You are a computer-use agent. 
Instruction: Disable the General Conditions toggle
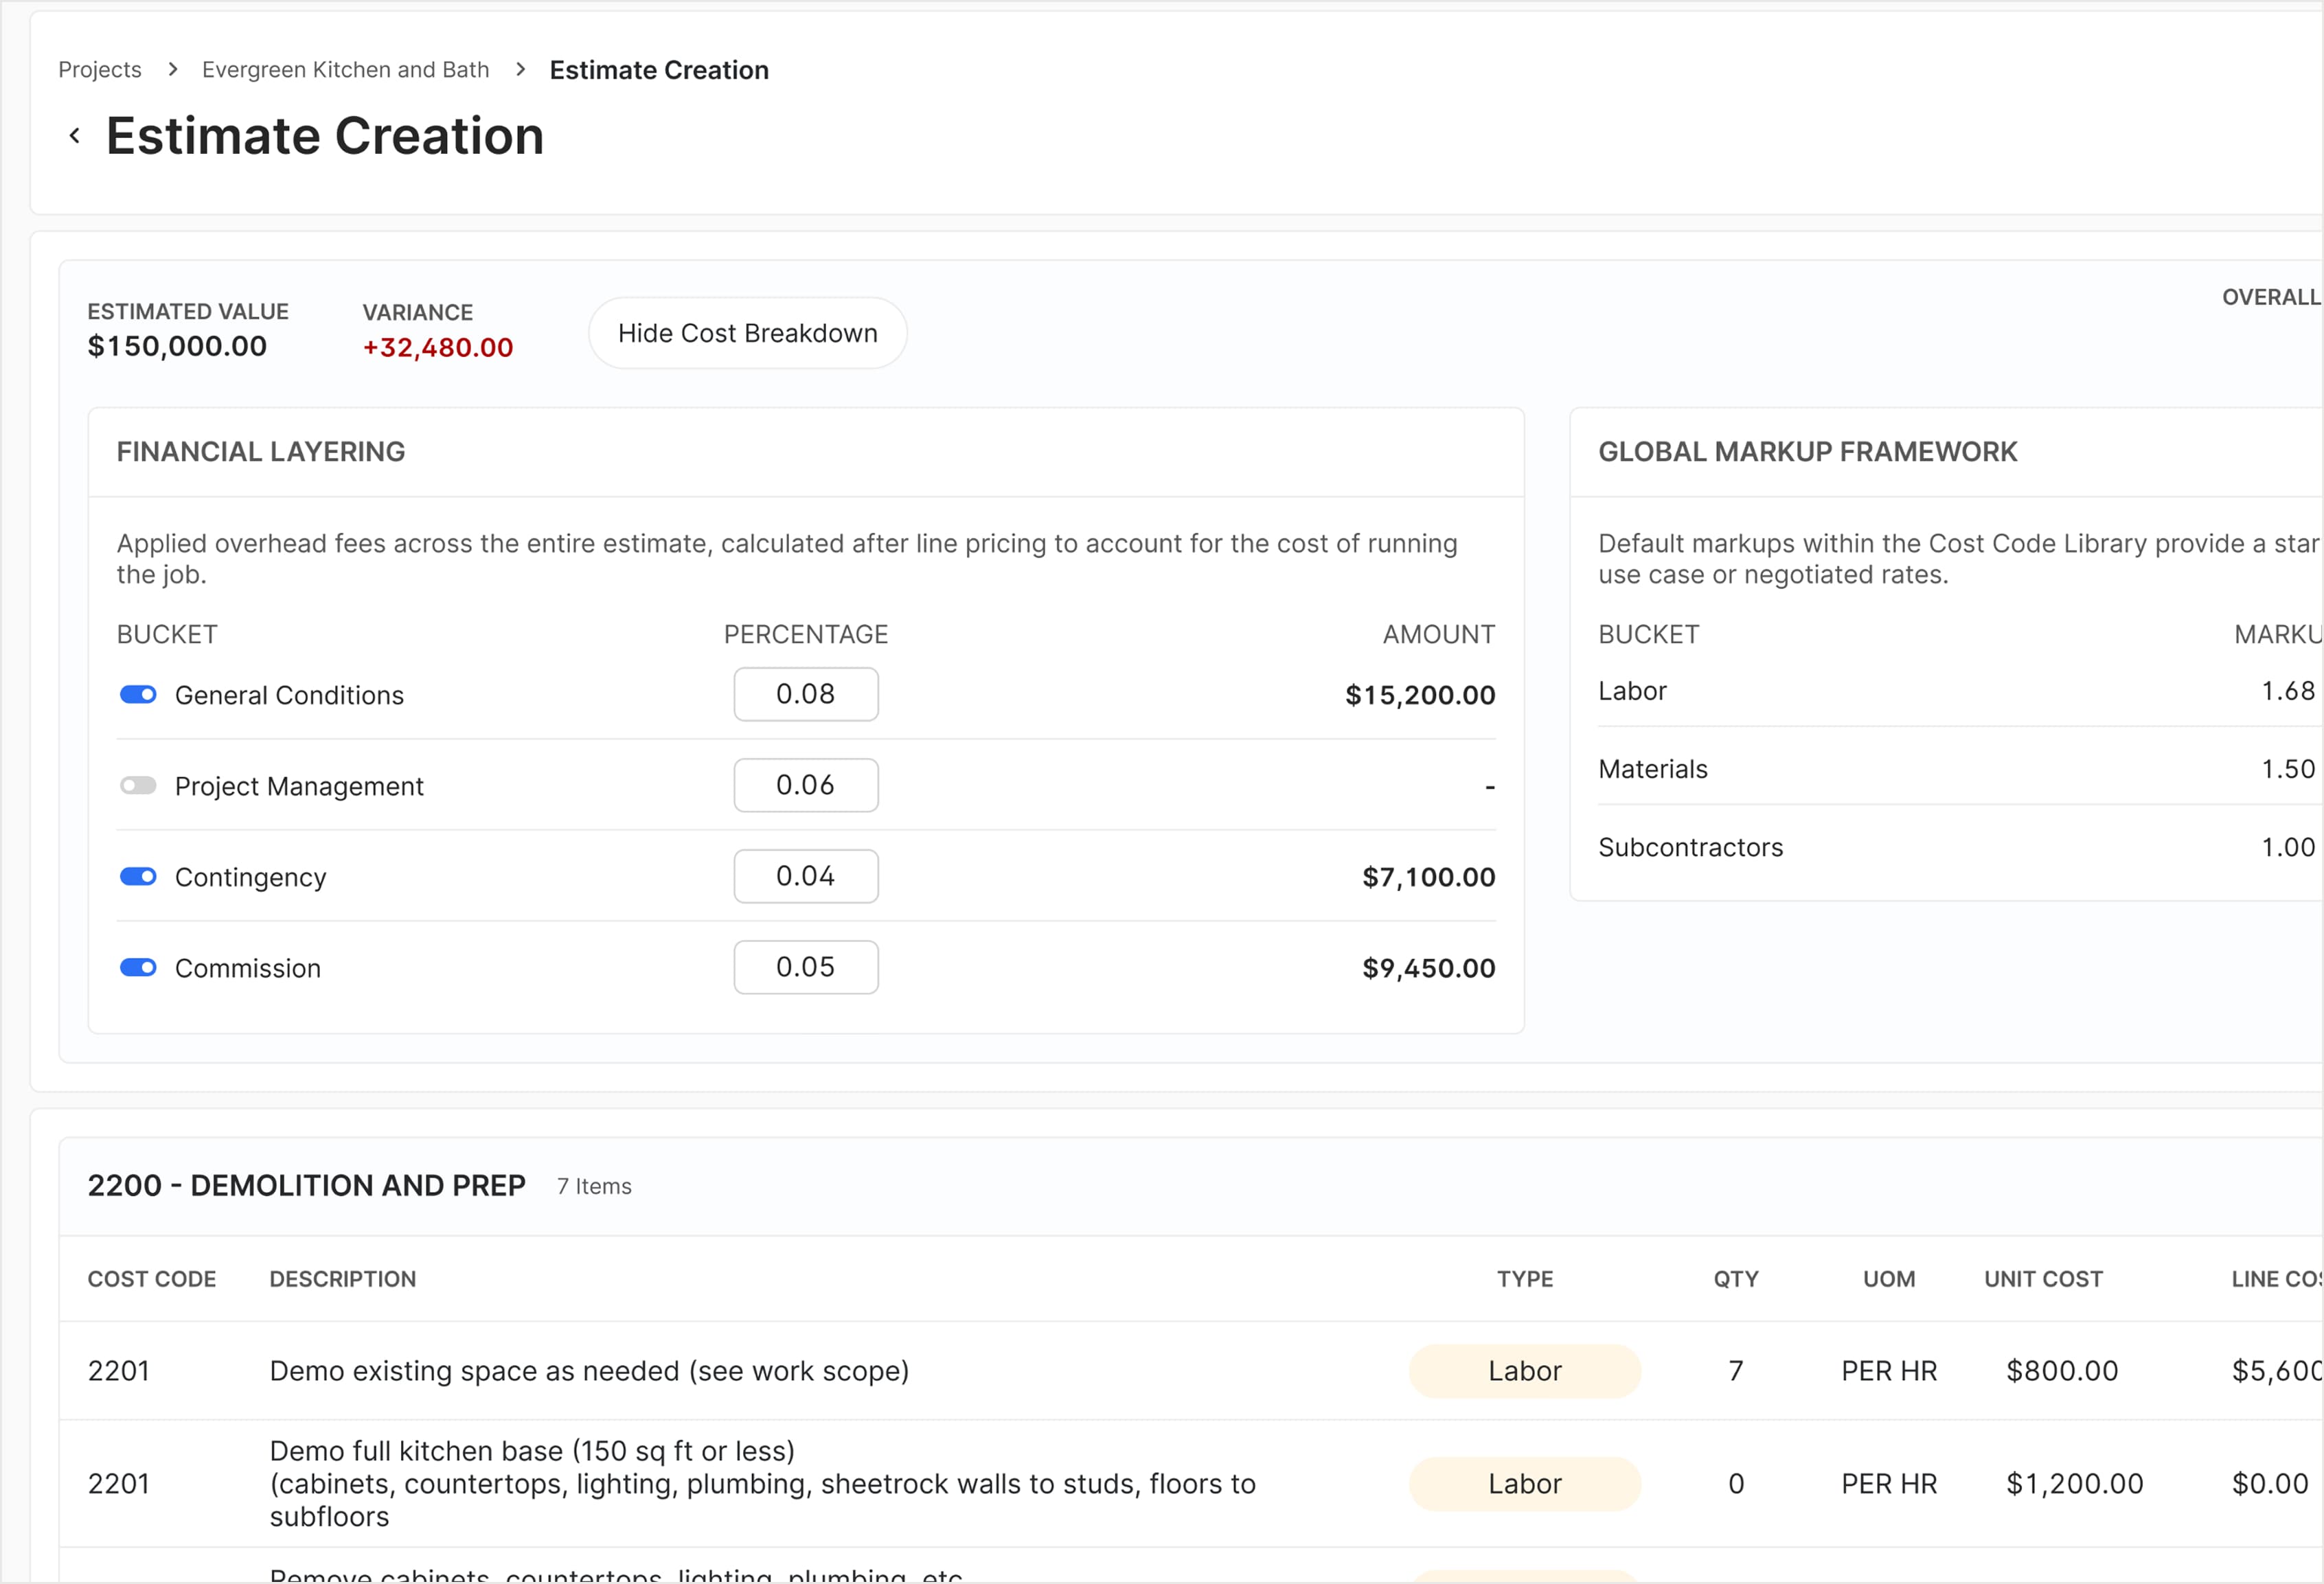(138, 694)
